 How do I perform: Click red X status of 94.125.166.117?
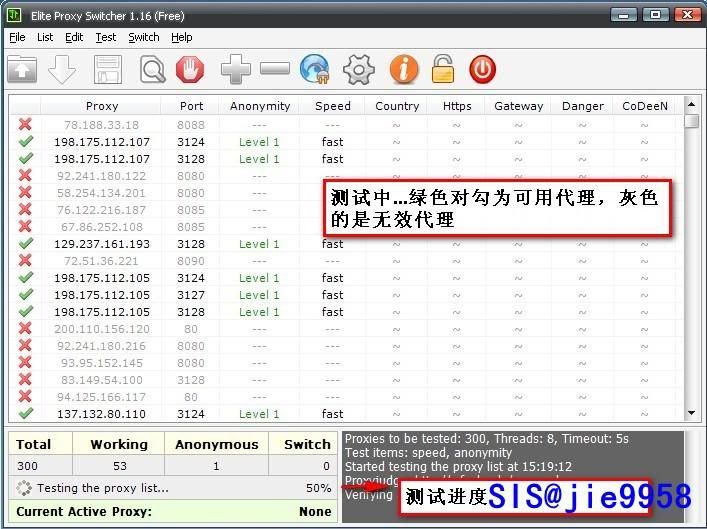tap(25, 396)
